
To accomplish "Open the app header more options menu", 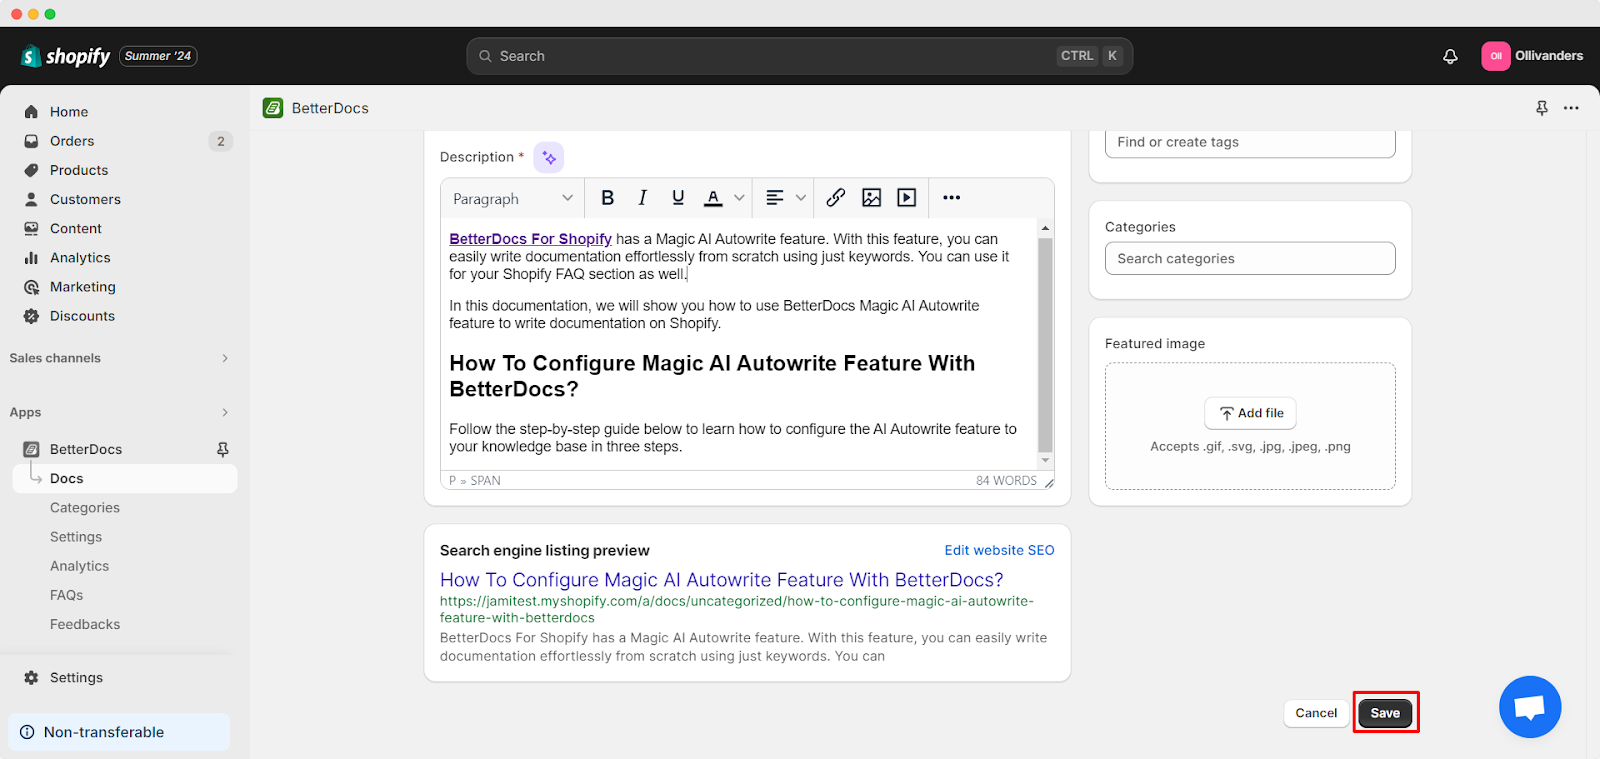I will [1571, 108].
